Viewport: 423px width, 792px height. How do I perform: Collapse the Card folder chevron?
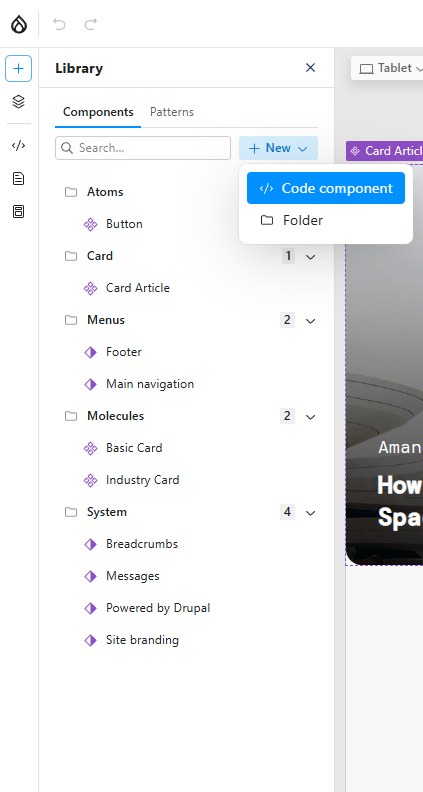[x=310, y=257]
